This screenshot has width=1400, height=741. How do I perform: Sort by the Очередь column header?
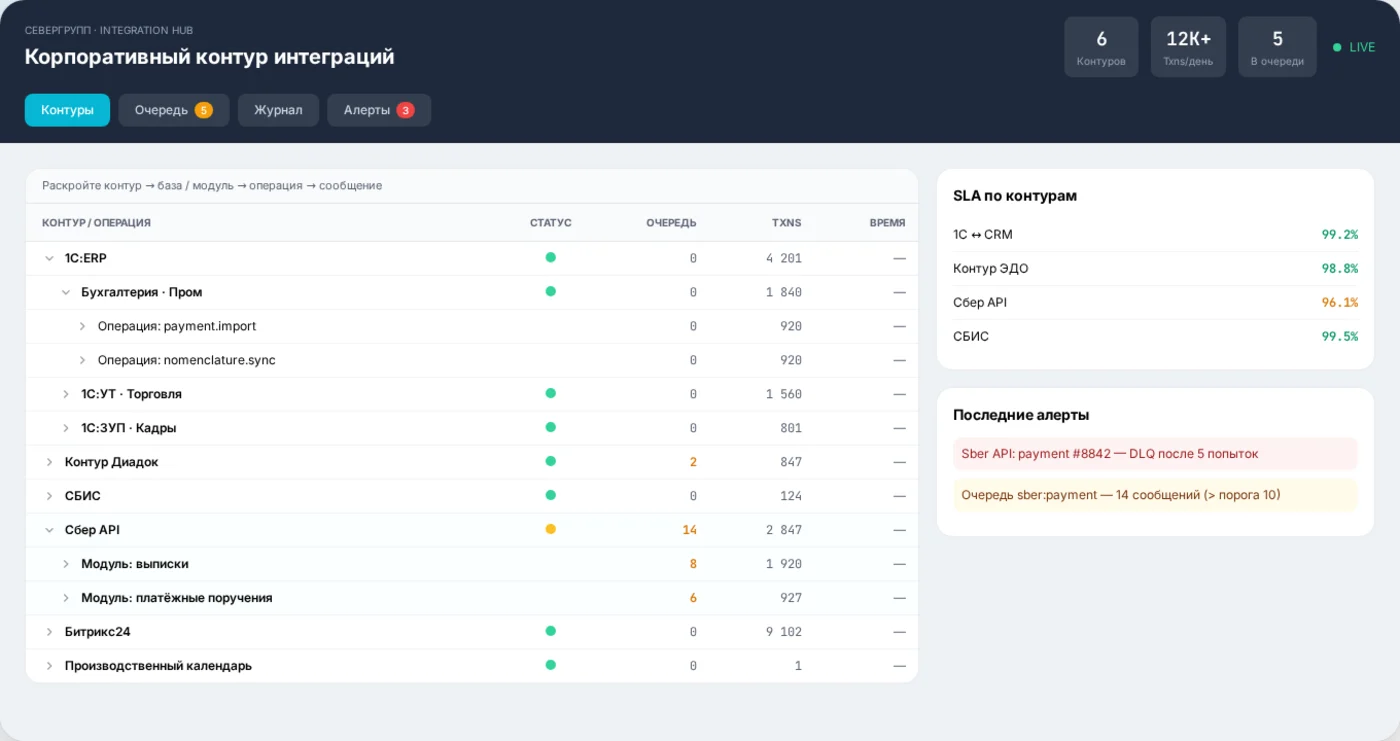(671, 223)
